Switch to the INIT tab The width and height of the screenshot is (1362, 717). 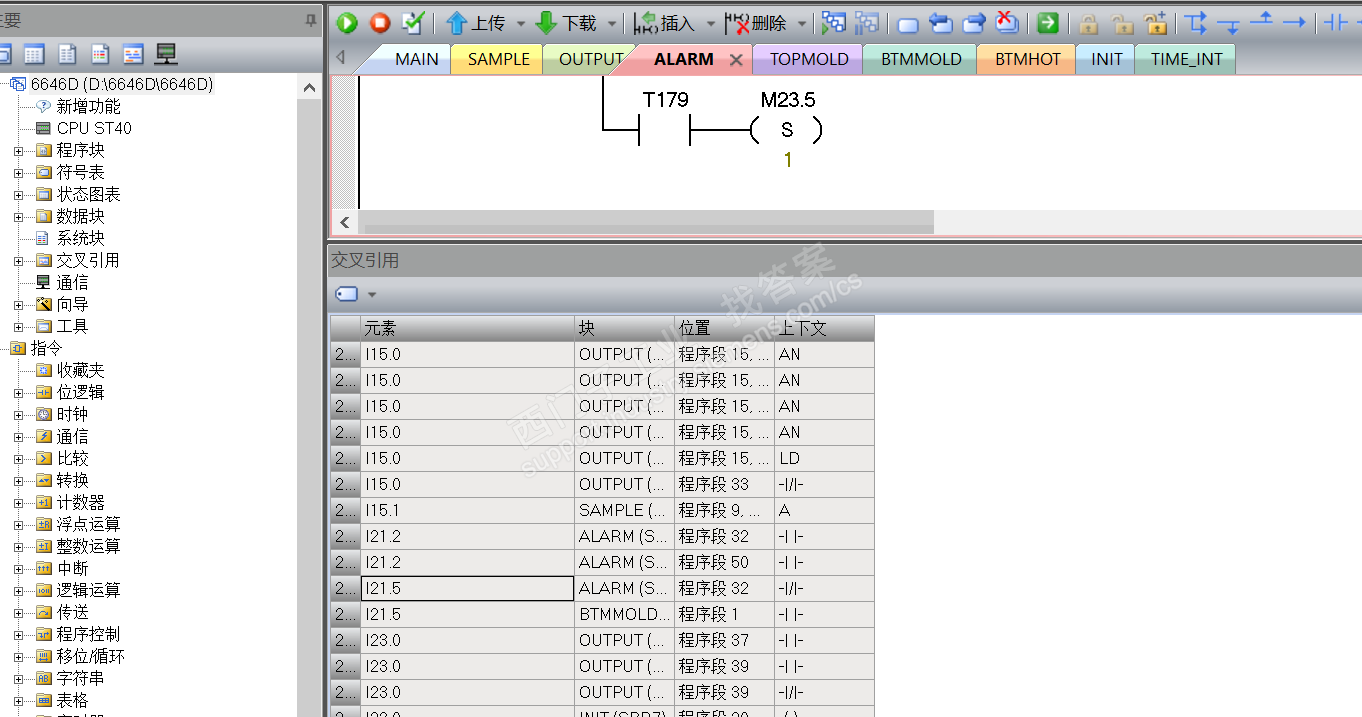(x=1106, y=59)
